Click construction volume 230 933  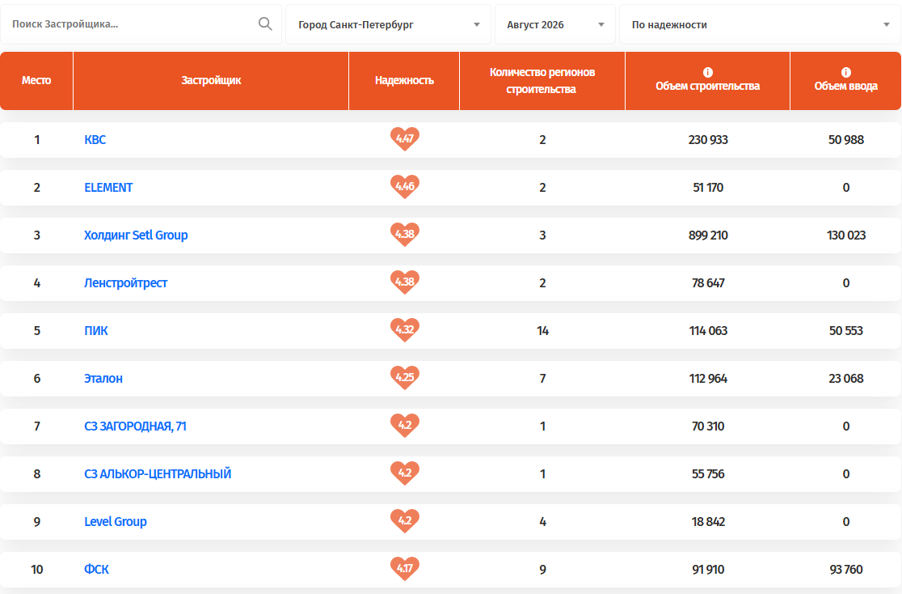click(708, 140)
